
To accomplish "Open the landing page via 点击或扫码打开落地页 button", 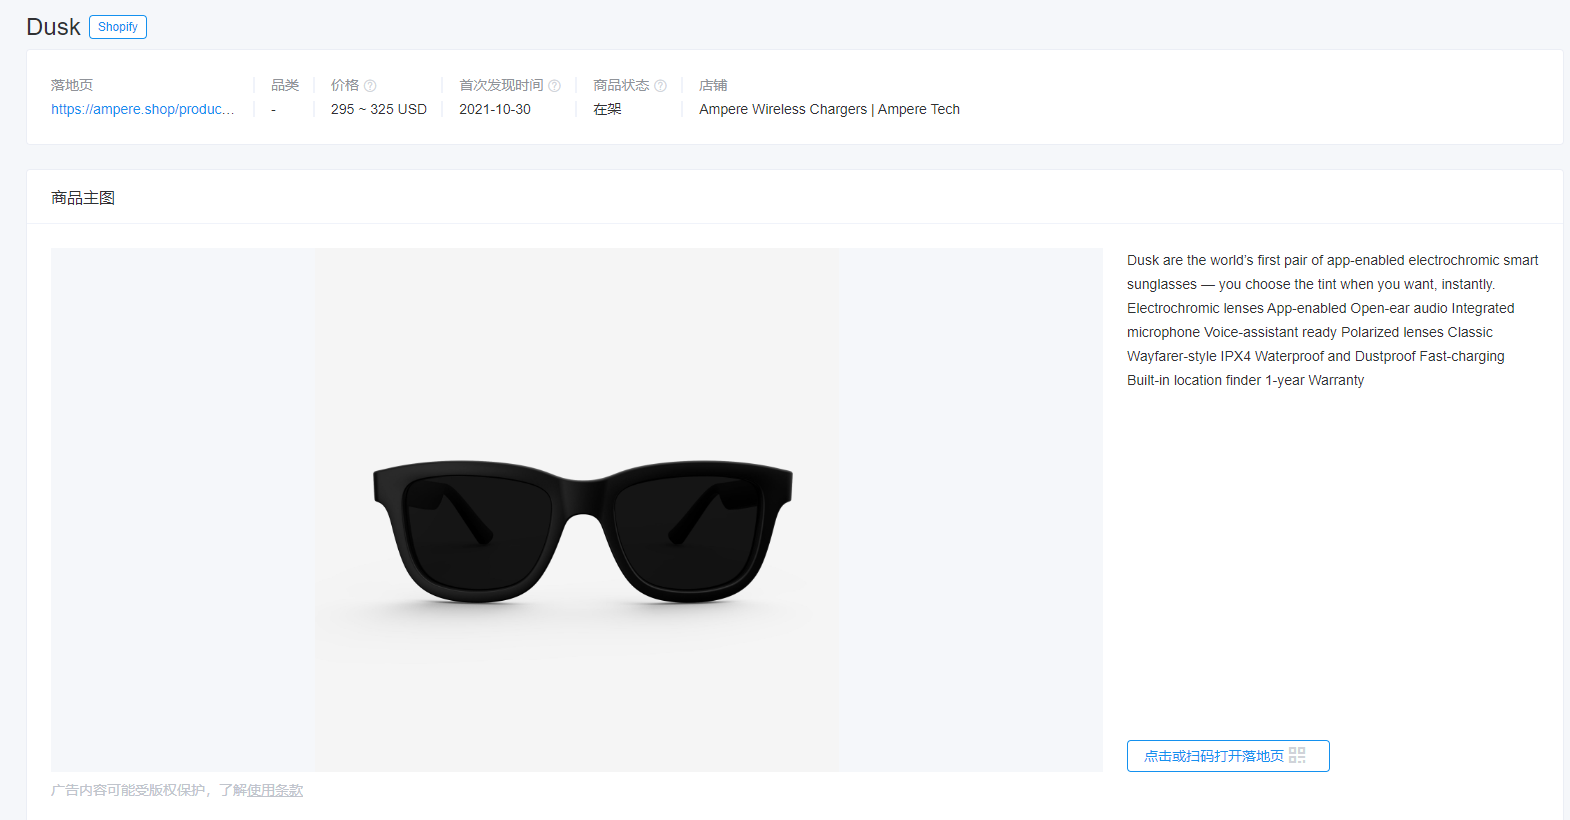I will [1228, 756].
